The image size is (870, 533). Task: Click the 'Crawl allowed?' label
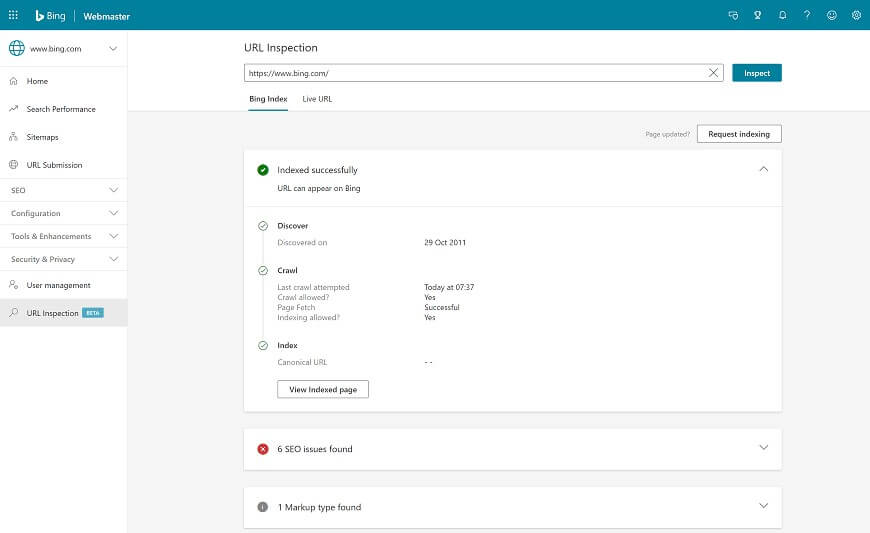(303, 297)
